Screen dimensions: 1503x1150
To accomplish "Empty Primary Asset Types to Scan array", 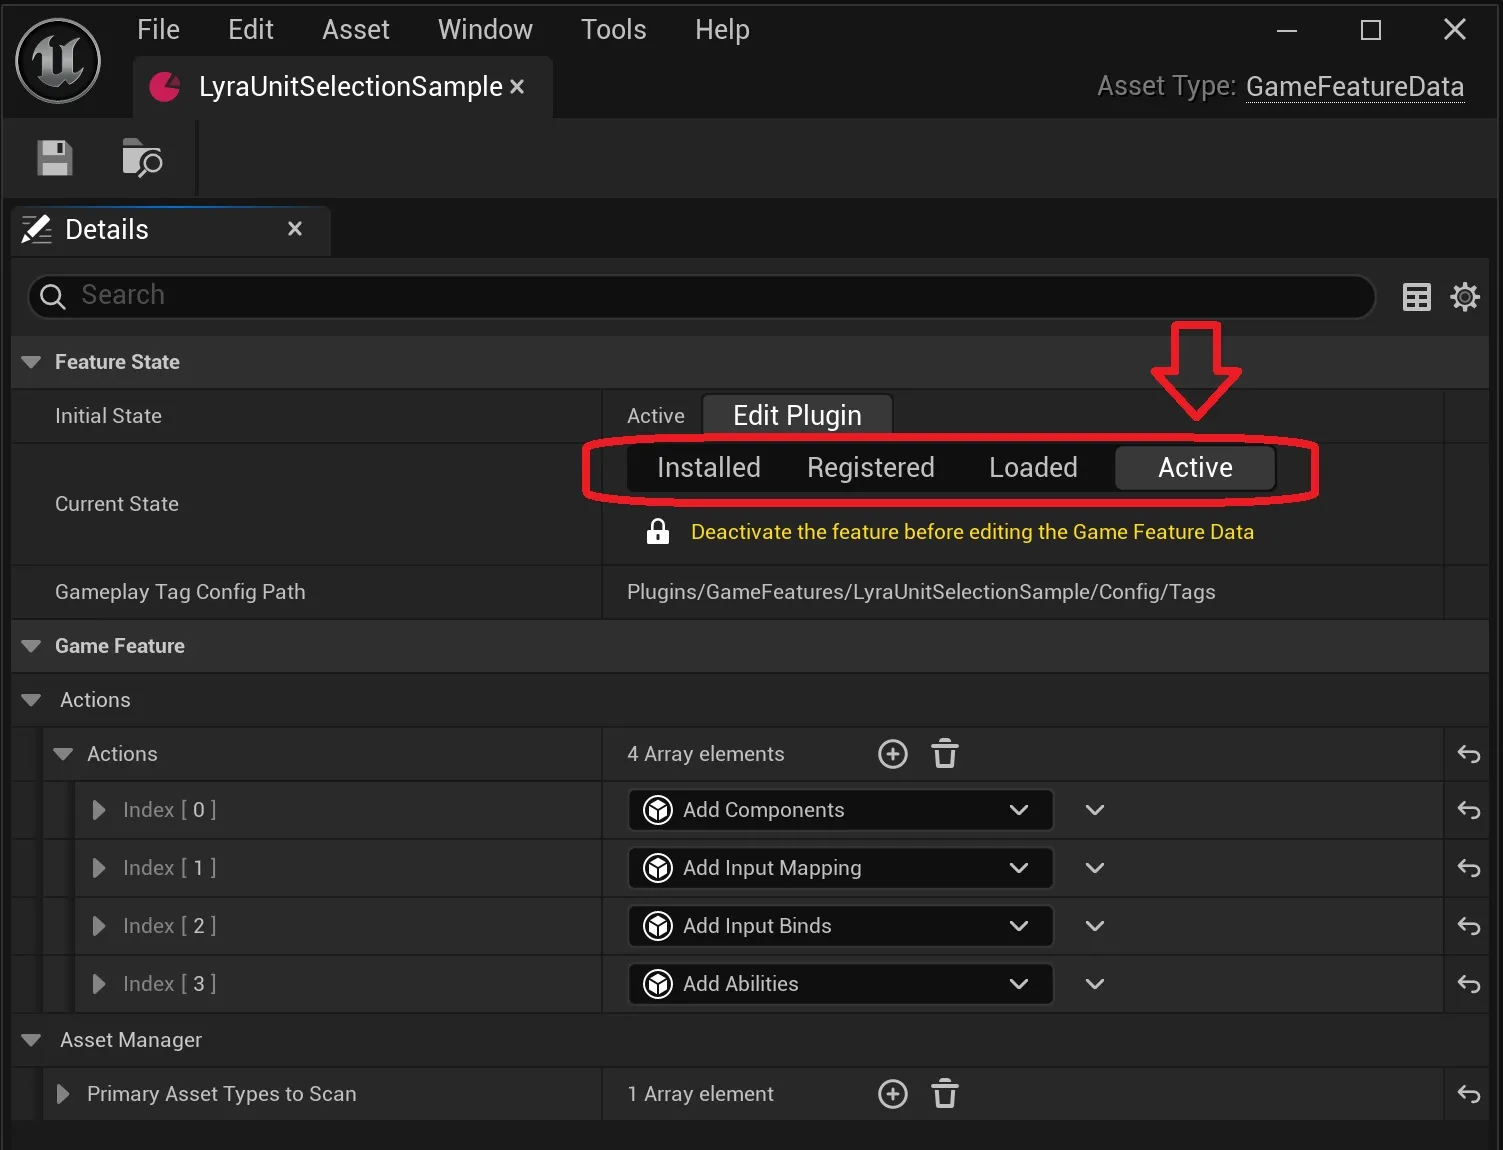I will click(x=945, y=1094).
